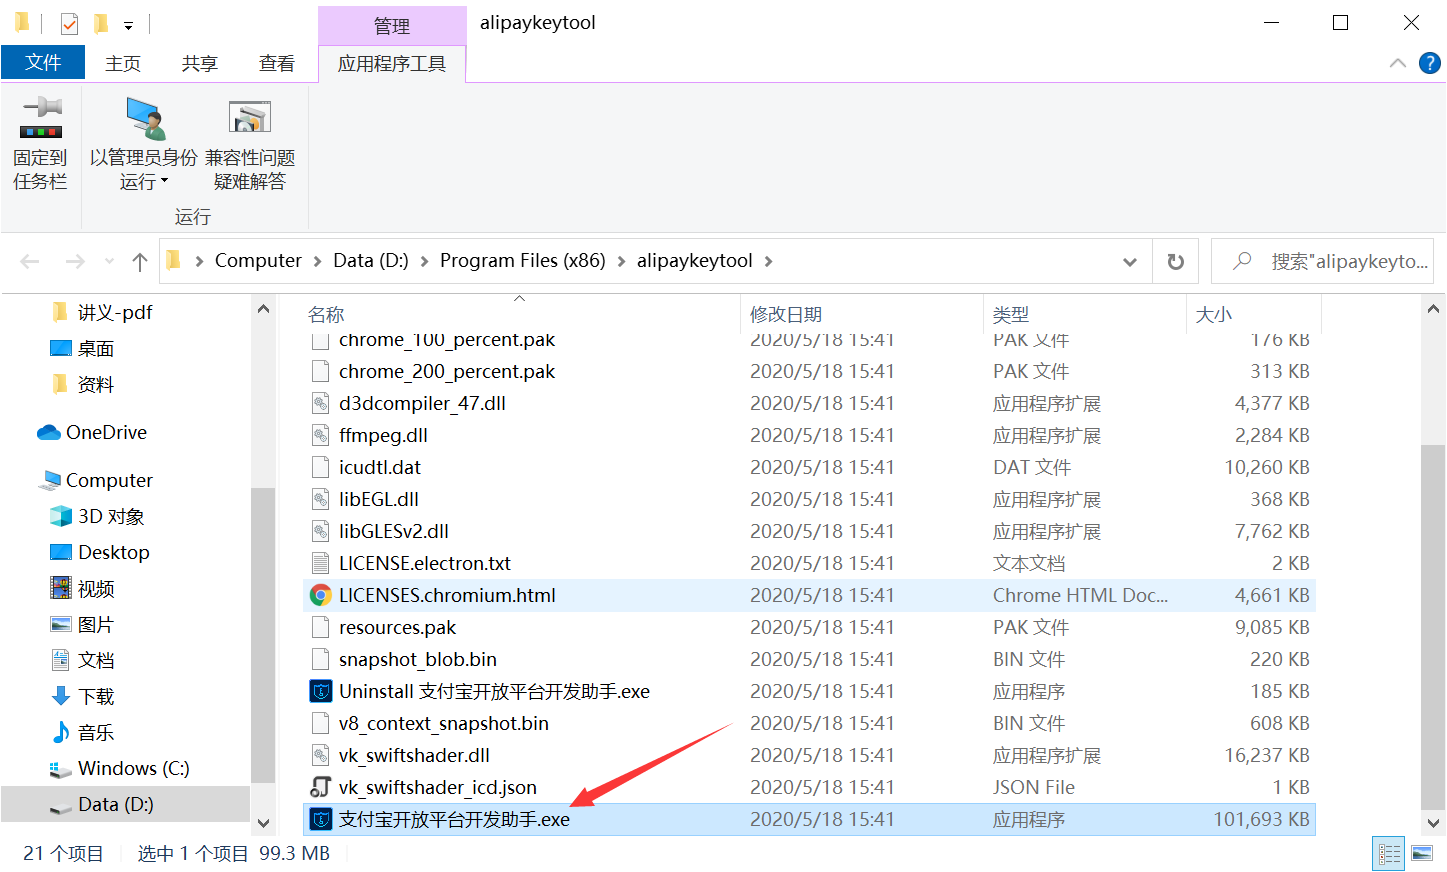This screenshot has width=1447, height=872.
Task: Open the 文件 menu tab
Action: click(x=43, y=63)
